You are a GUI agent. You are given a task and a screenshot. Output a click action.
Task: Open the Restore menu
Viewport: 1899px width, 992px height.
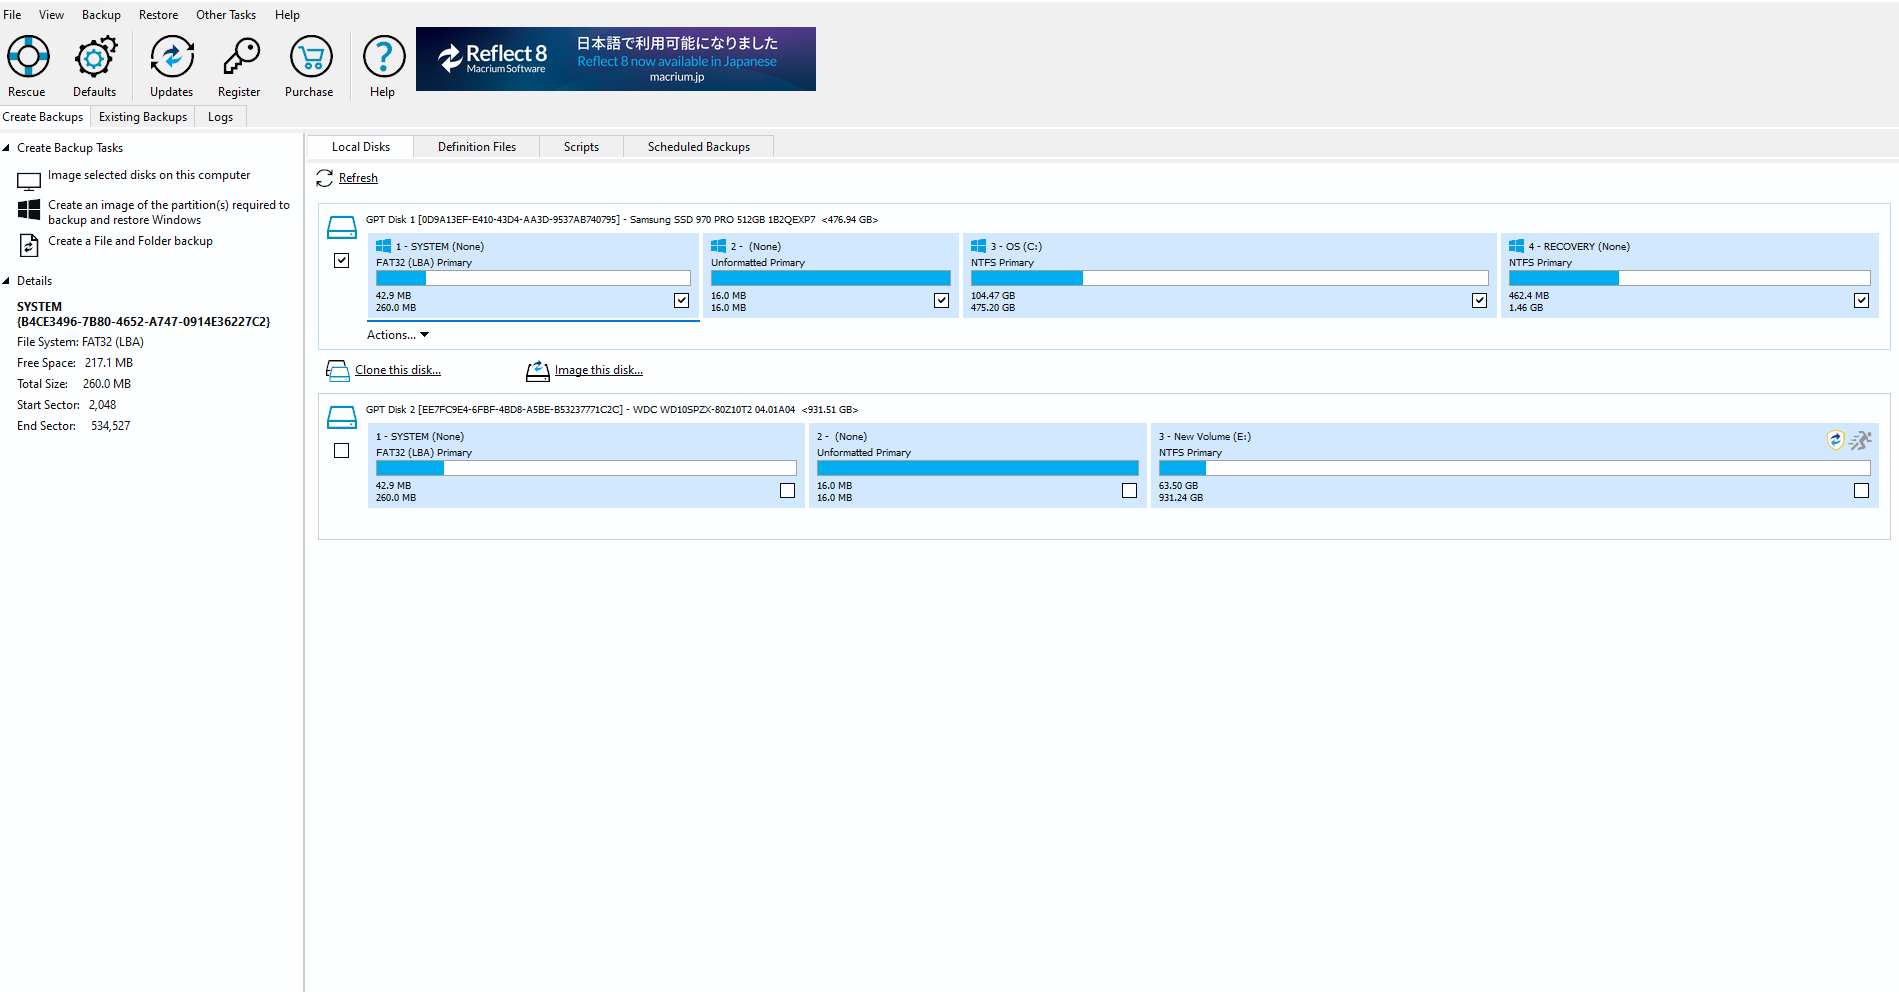tap(158, 15)
